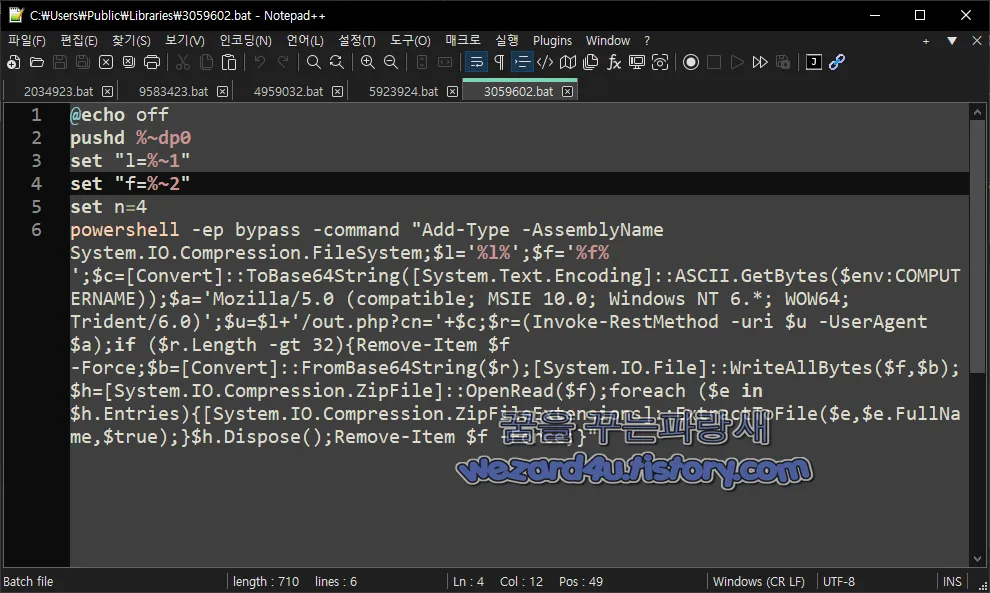The height and width of the screenshot is (593, 990).
Task: Switch to the 5923924.bat tab
Action: (x=403, y=92)
